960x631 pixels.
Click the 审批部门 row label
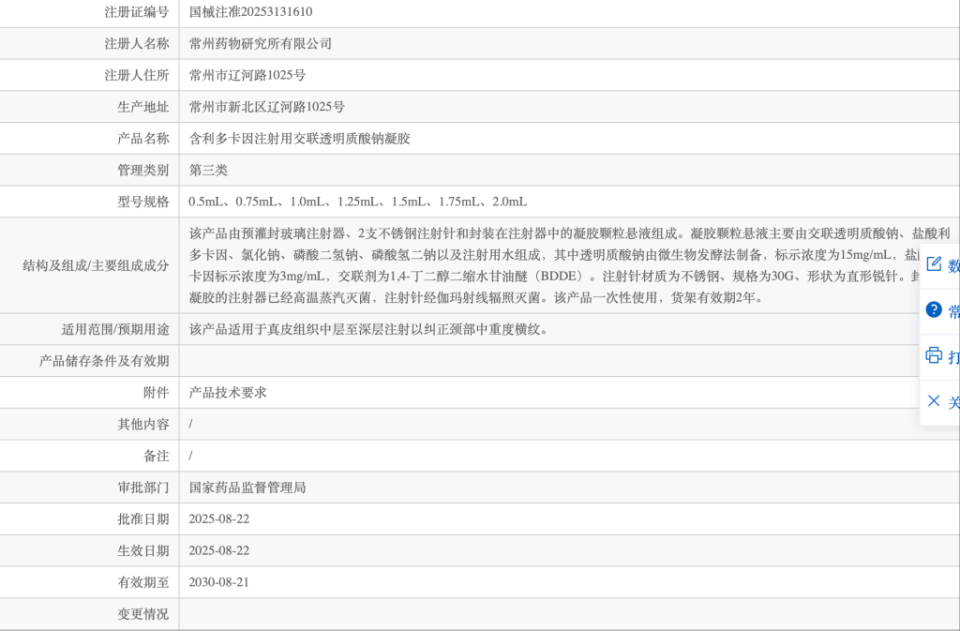coord(143,487)
